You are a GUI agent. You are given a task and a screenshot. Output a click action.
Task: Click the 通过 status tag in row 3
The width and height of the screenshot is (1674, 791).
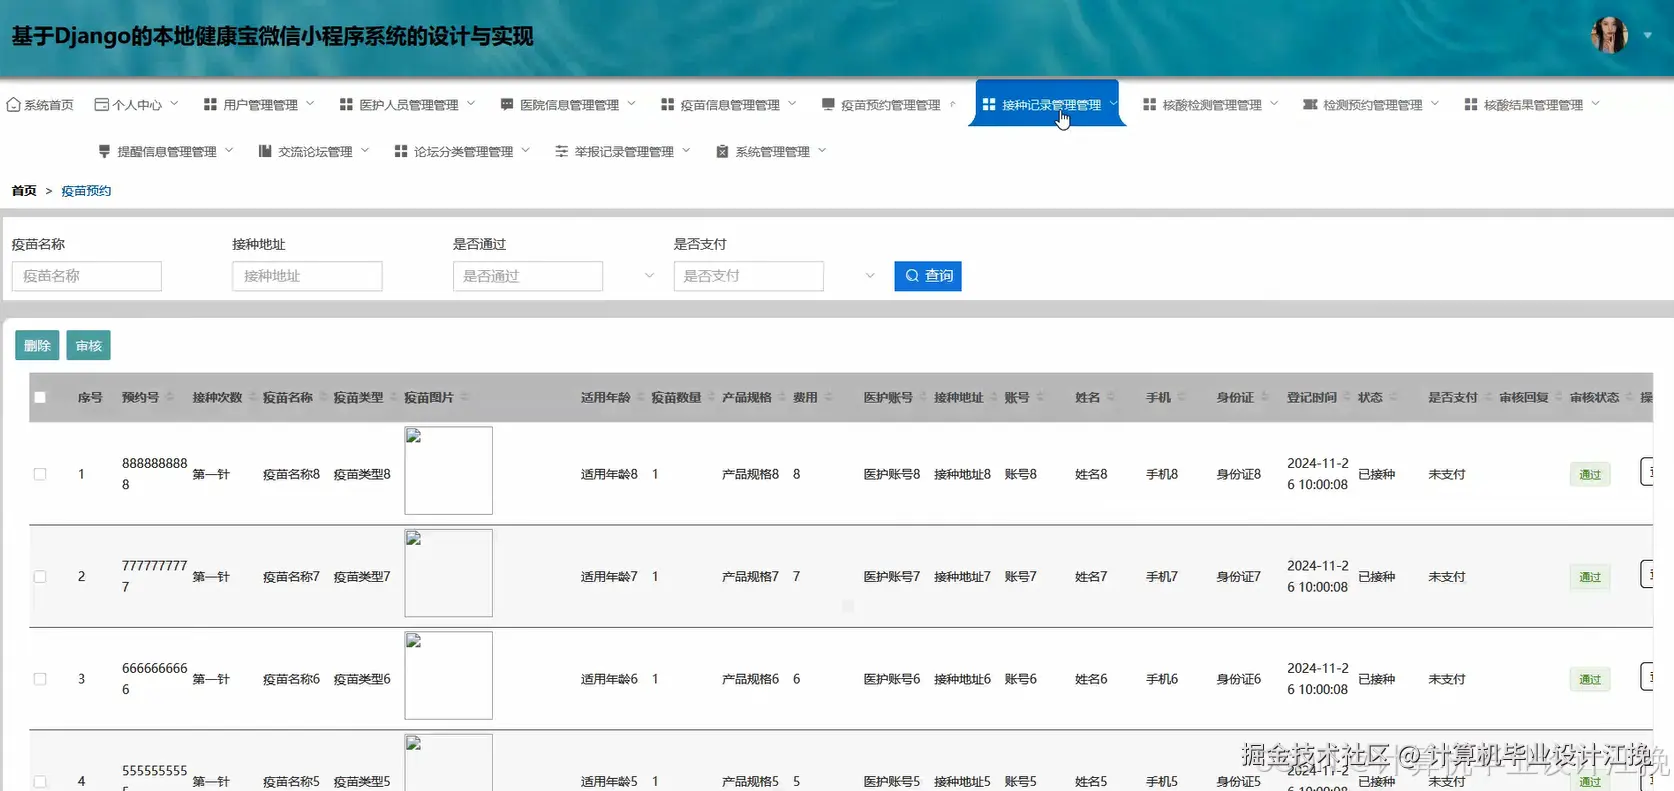coord(1590,679)
